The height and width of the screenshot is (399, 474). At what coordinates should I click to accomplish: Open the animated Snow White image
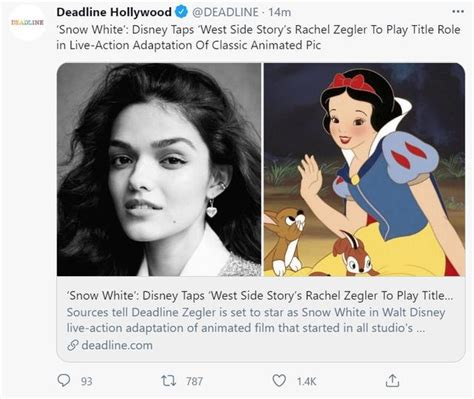[x=364, y=169]
